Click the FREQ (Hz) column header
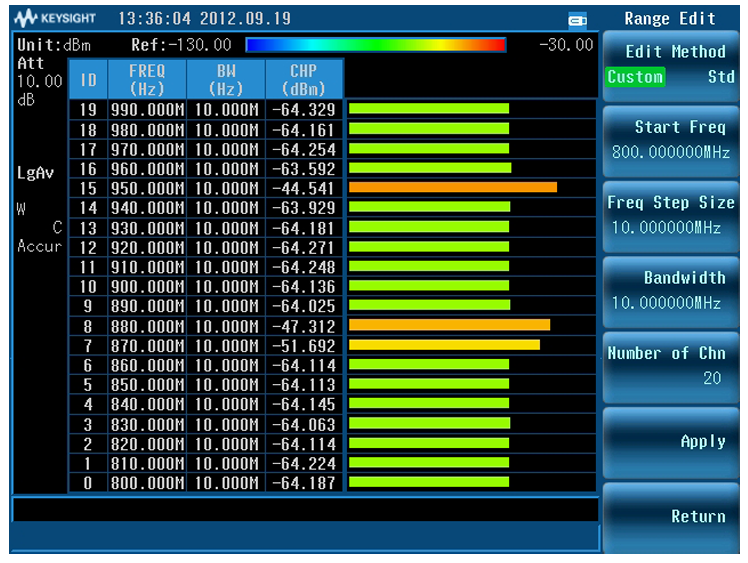The image size is (748, 563). click(x=147, y=79)
